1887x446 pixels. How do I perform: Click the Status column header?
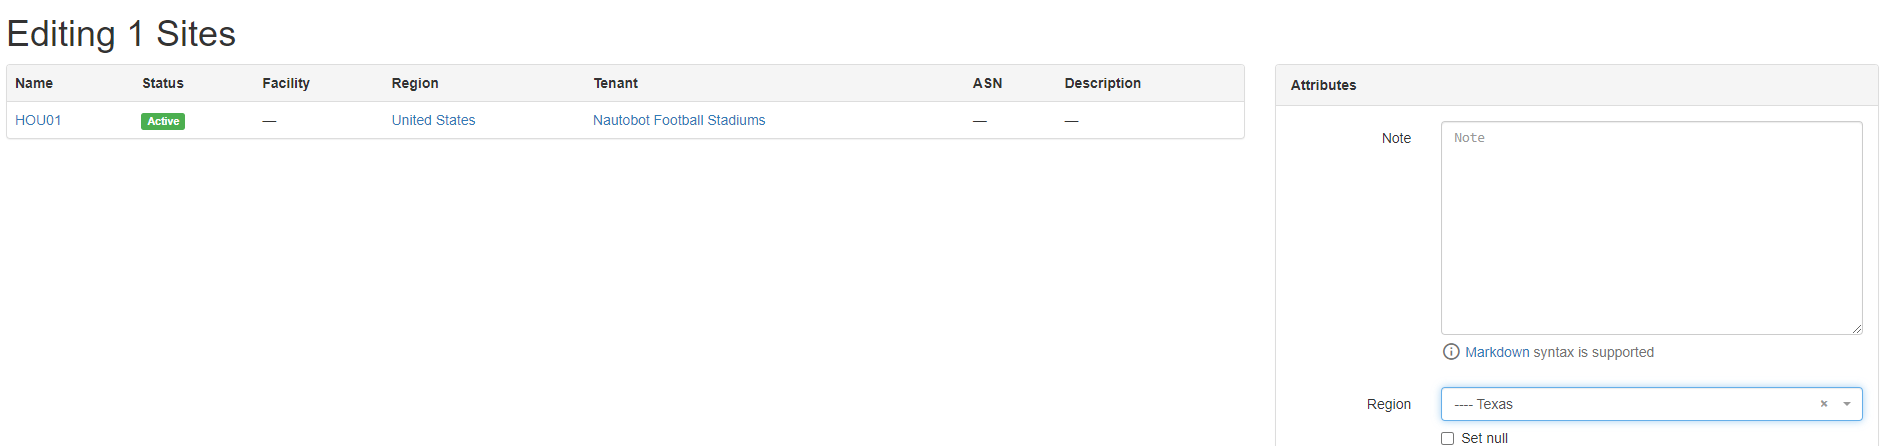point(163,83)
